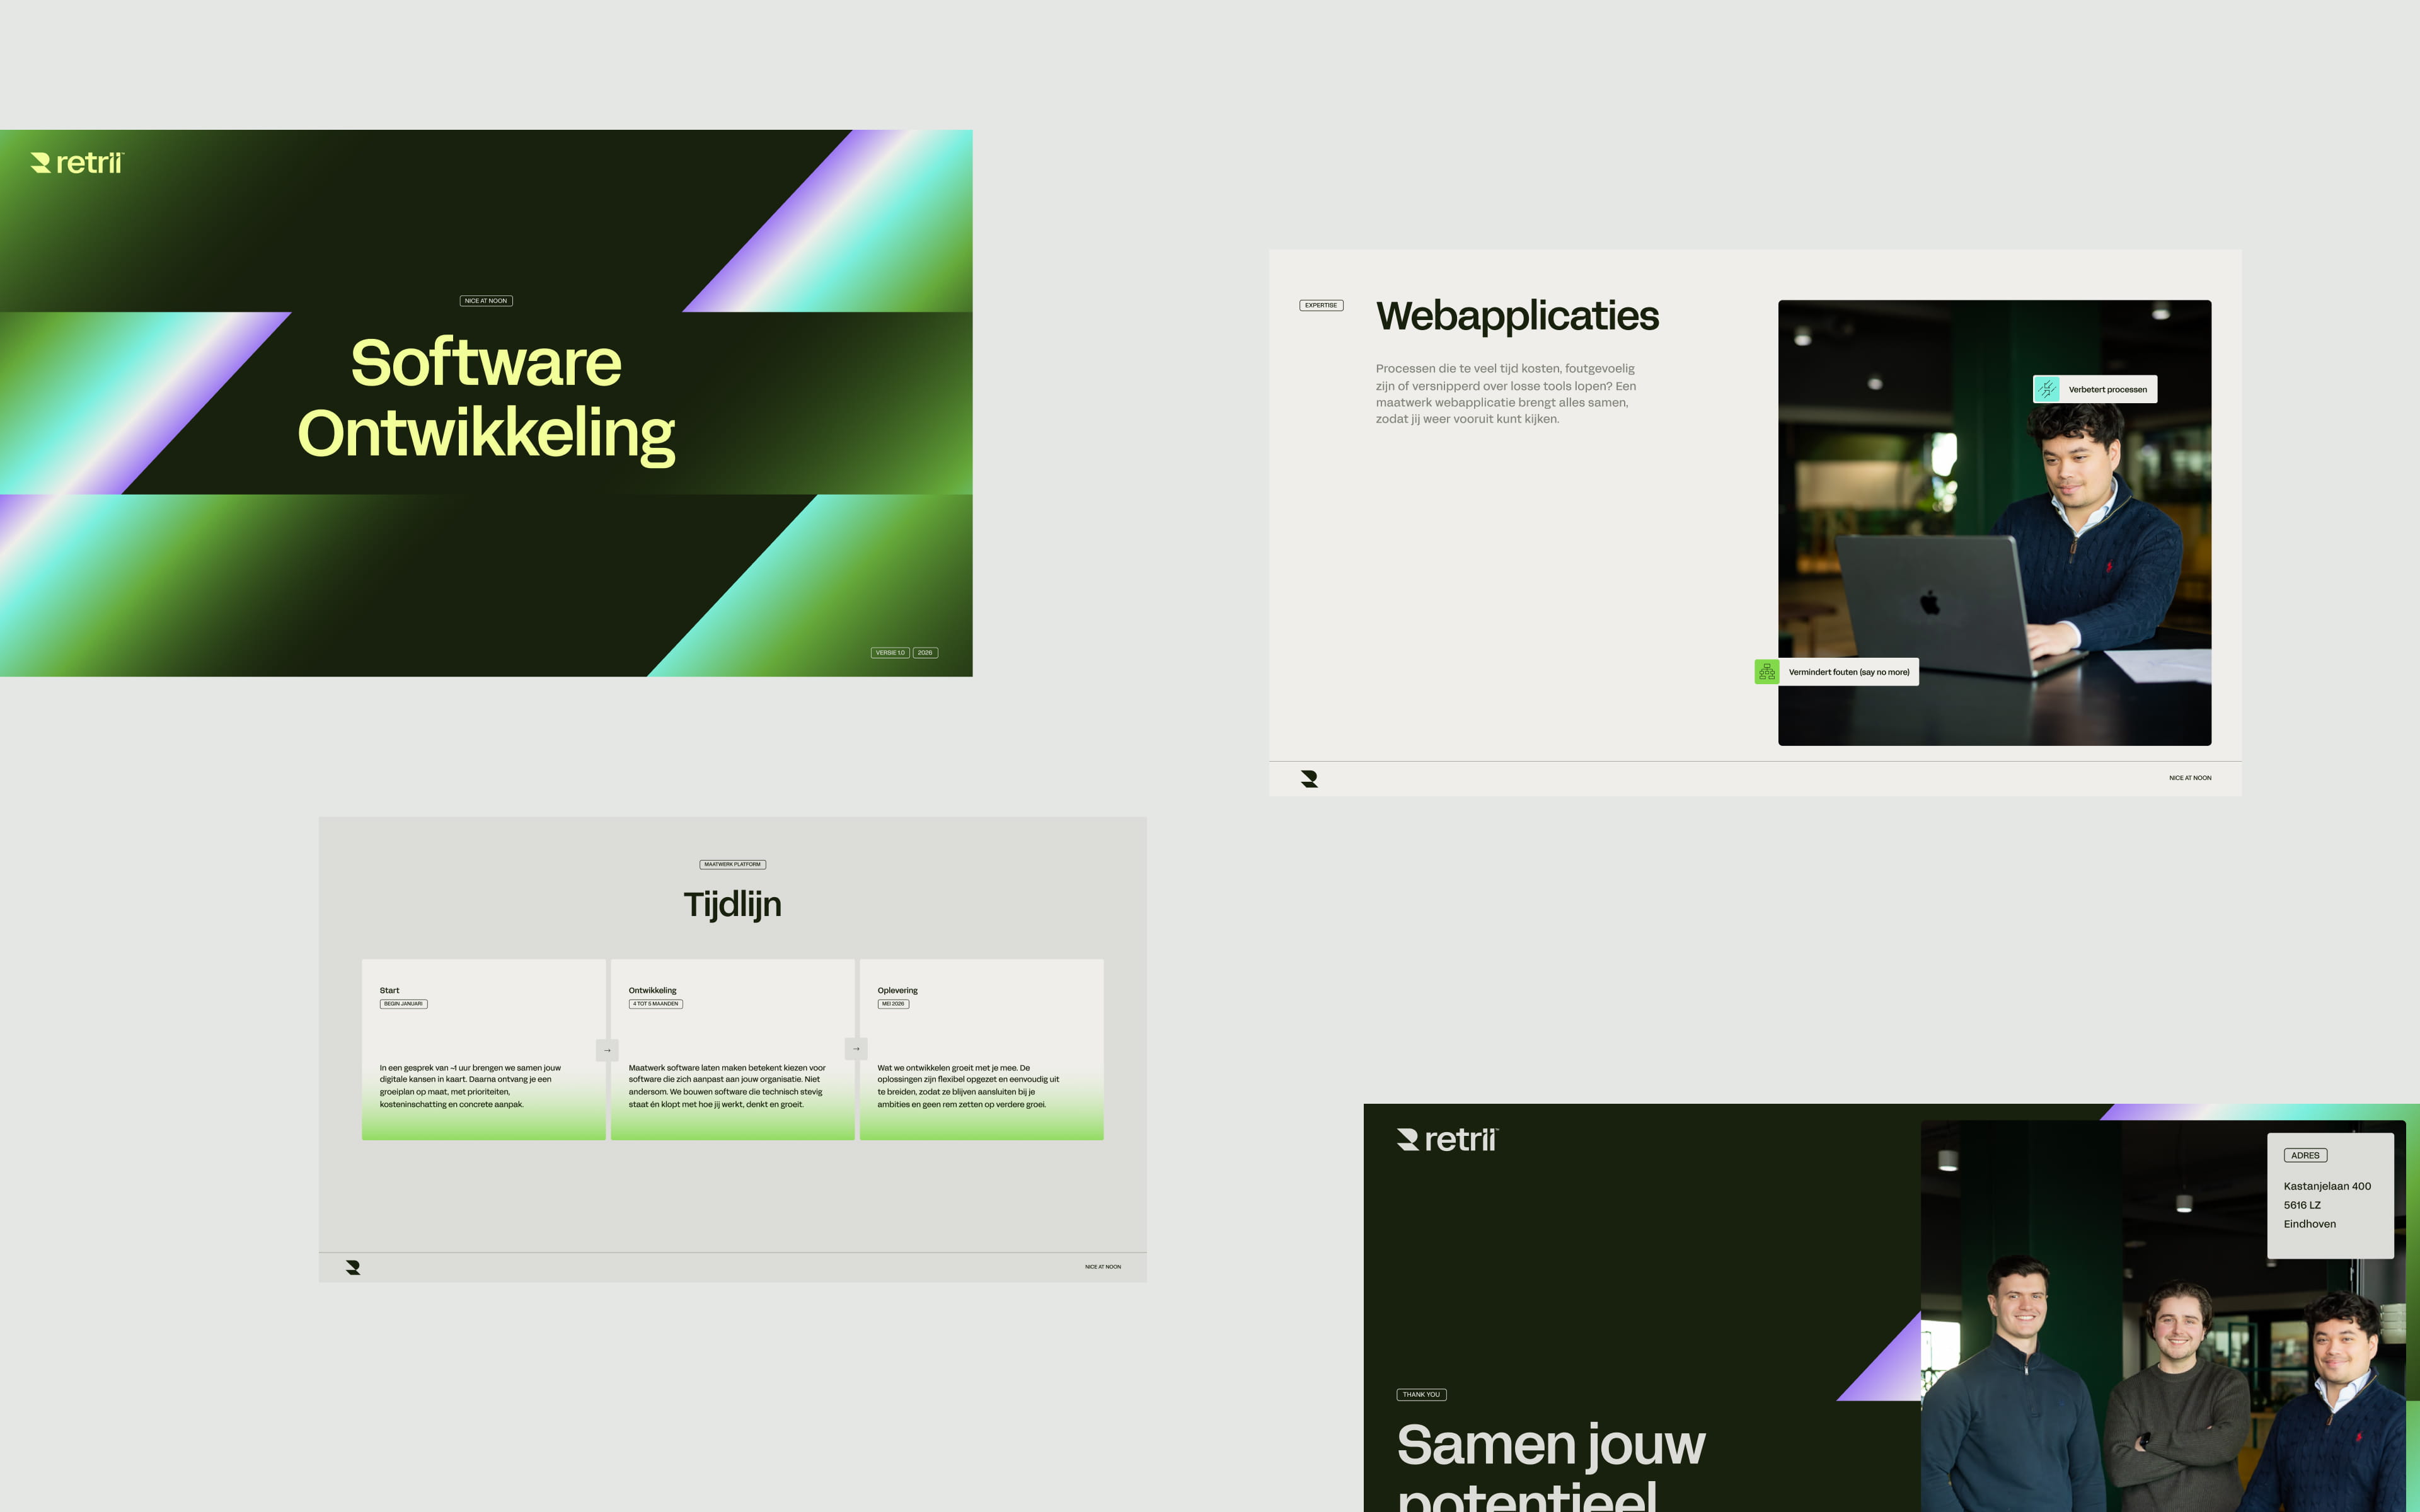Click the MEI 2026 tag in the Oplevering card

tap(893, 1004)
